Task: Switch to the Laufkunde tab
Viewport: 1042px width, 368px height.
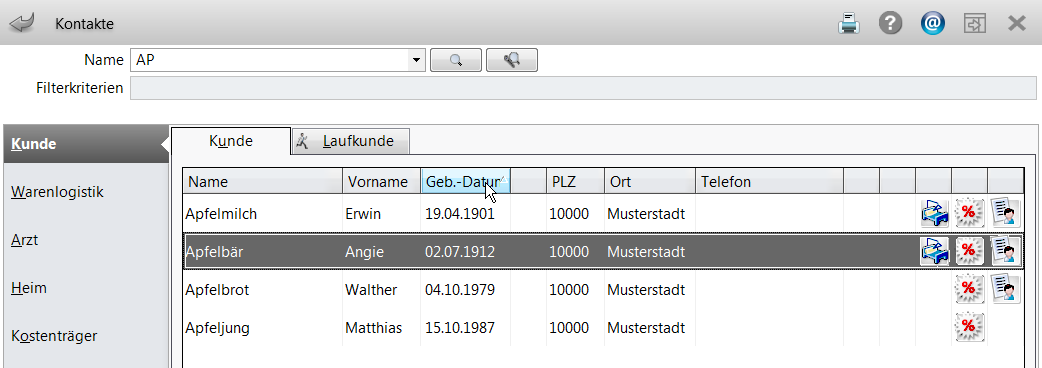Action: click(x=350, y=141)
